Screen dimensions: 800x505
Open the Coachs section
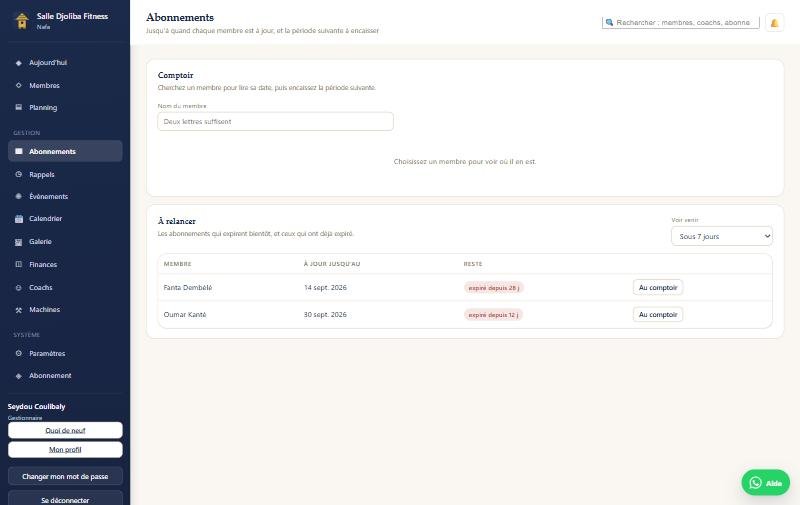point(65,288)
